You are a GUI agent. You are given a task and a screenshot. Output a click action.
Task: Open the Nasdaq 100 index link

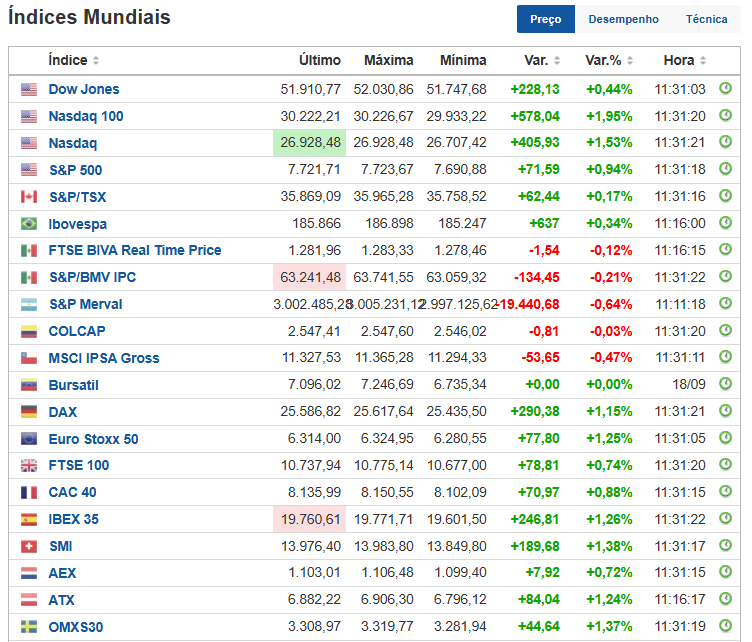pyautogui.click(x=86, y=116)
